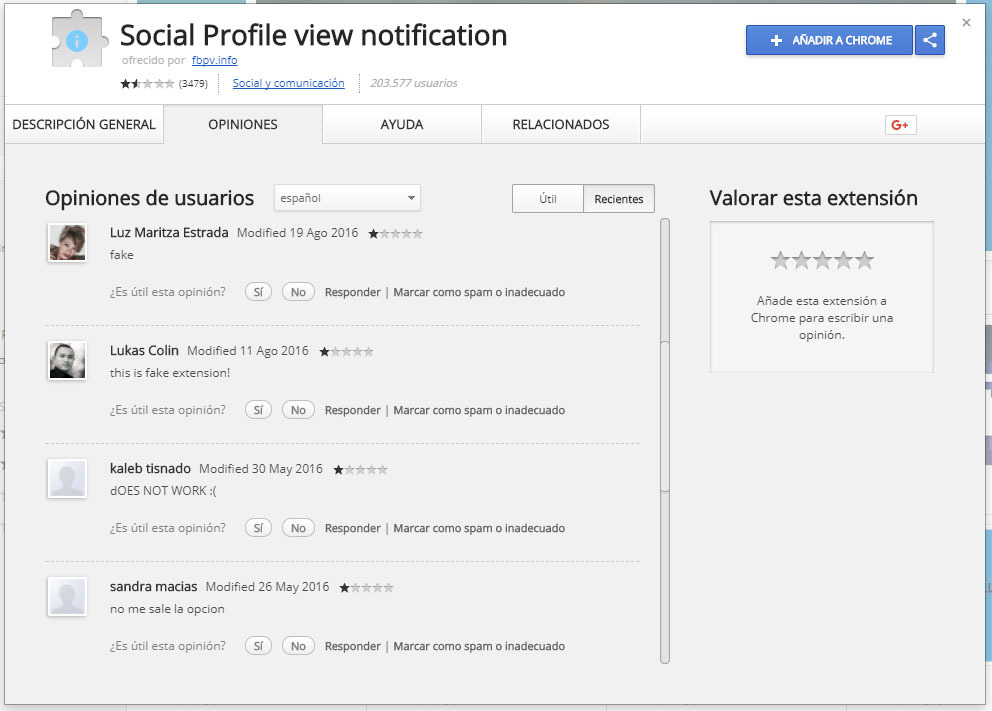Sort reviews by Recientes

[618, 198]
